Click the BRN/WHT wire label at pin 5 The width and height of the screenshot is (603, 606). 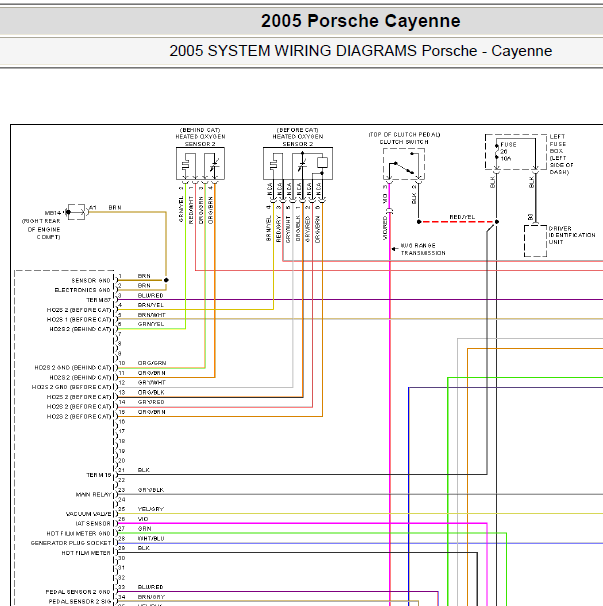pyautogui.click(x=152, y=315)
